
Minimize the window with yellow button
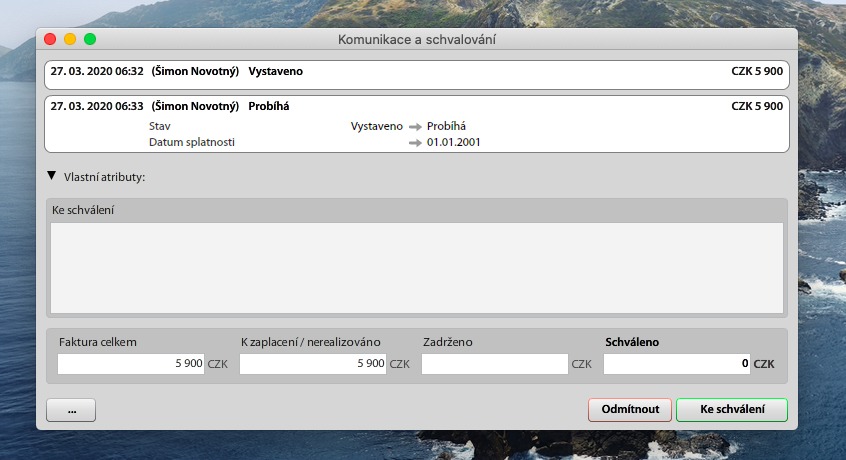(70, 39)
